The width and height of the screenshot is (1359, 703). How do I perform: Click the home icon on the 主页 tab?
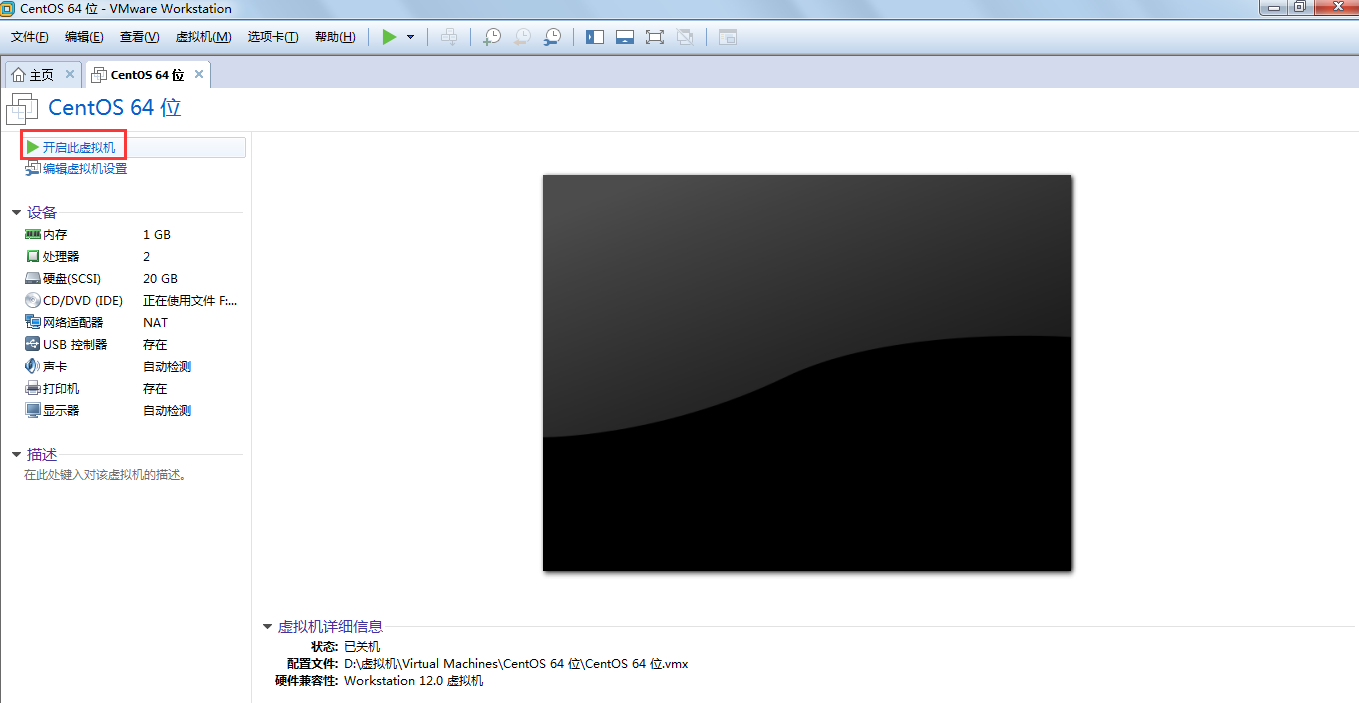18,75
